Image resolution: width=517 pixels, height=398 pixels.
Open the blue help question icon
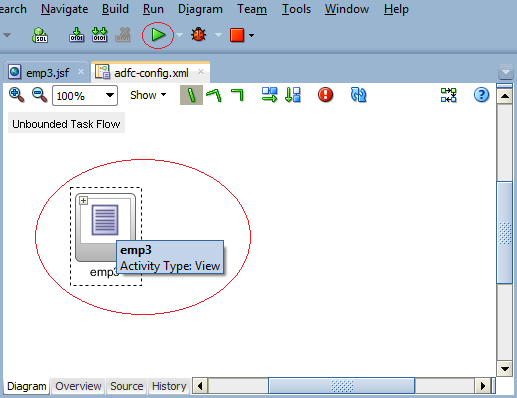tap(481, 95)
